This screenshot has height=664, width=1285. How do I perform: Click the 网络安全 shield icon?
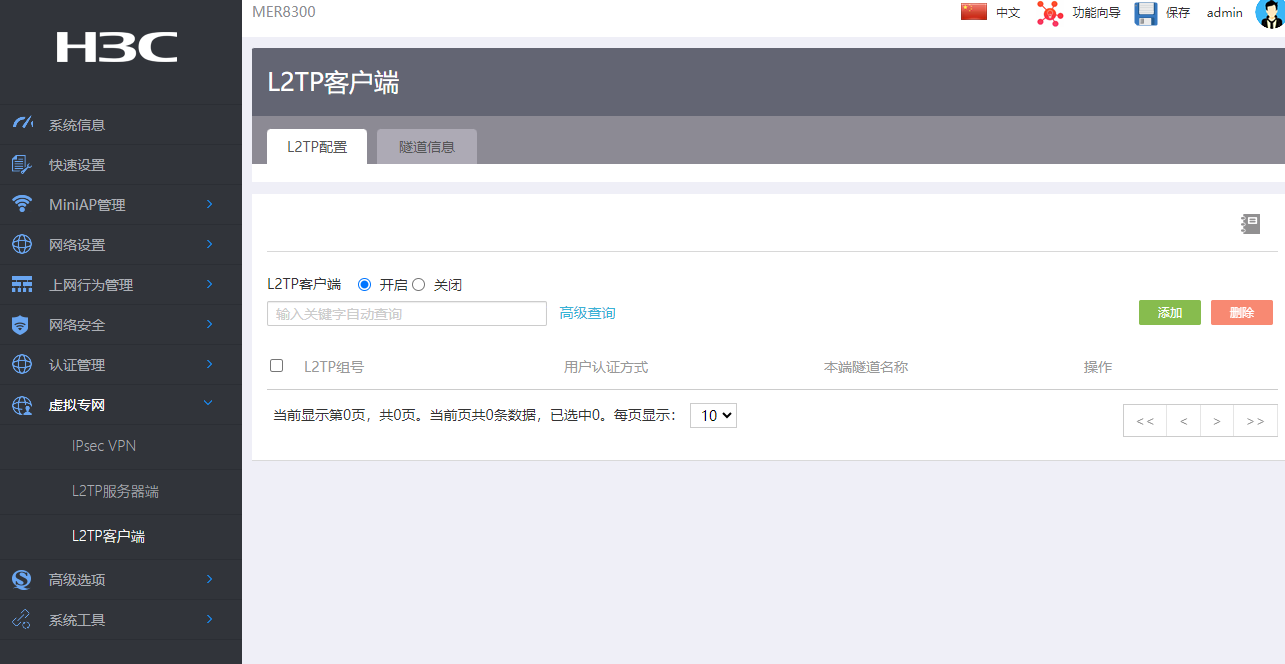(x=21, y=324)
